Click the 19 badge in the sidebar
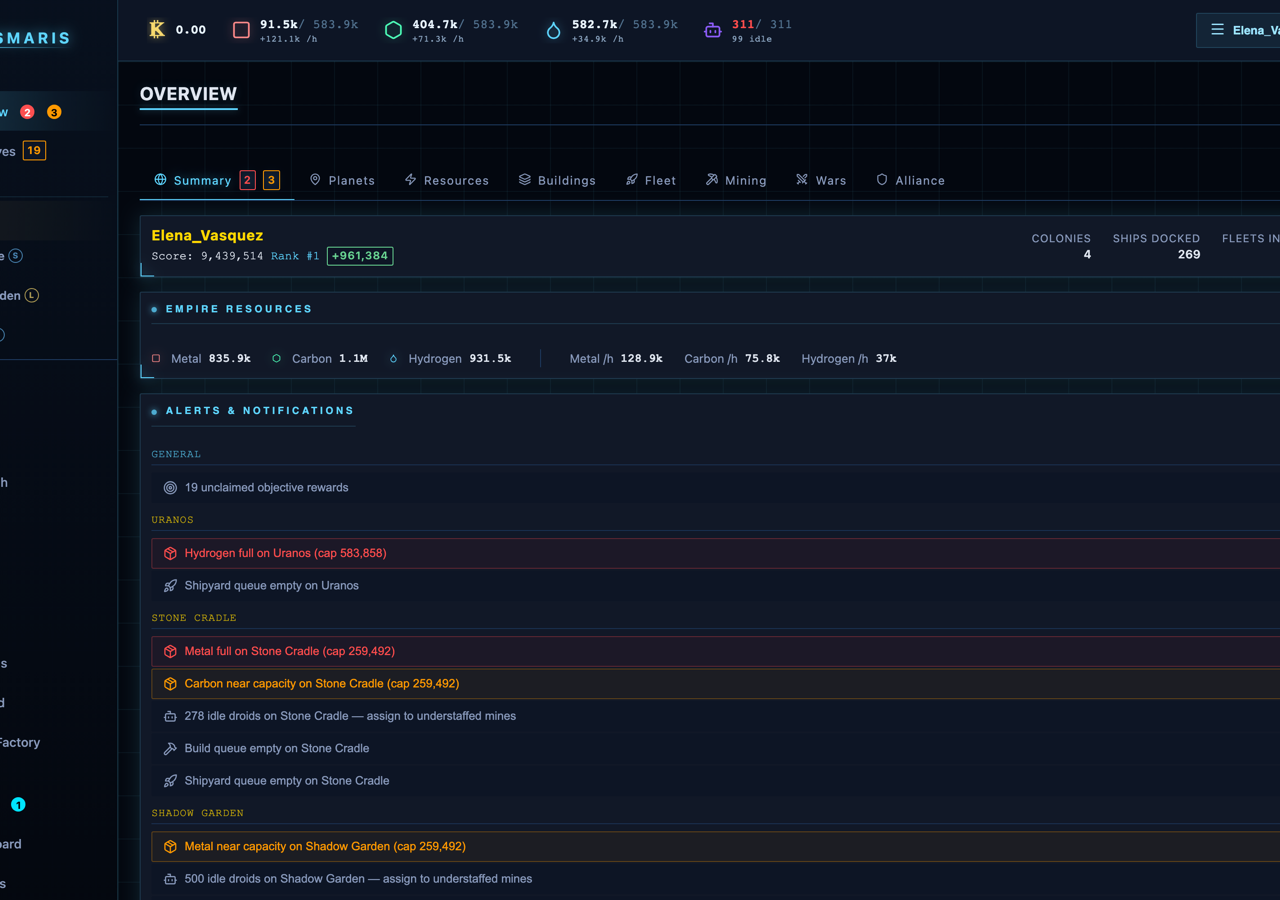This screenshot has height=900, width=1280. 34,151
